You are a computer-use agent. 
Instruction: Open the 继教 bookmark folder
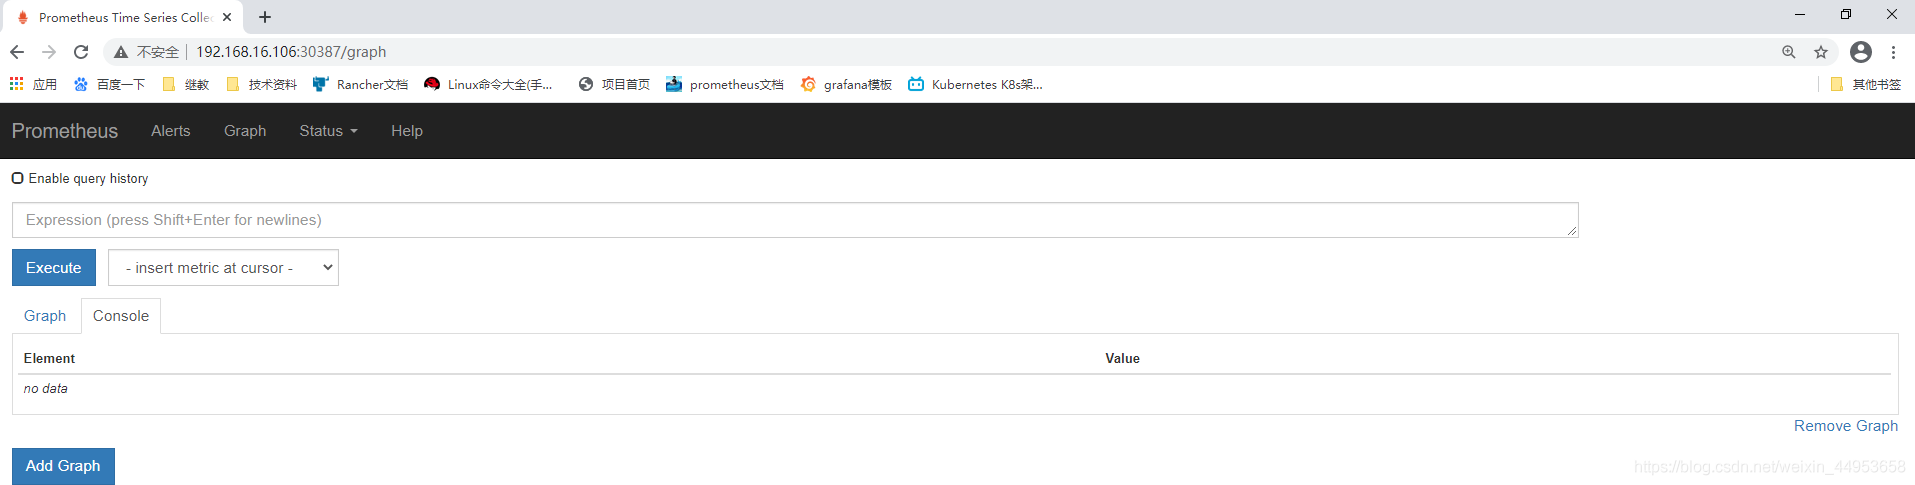(x=186, y=84)
